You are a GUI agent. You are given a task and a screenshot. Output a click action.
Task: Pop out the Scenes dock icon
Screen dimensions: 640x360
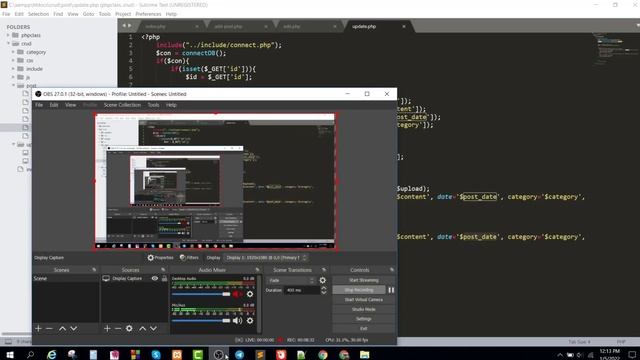[94, 270]
